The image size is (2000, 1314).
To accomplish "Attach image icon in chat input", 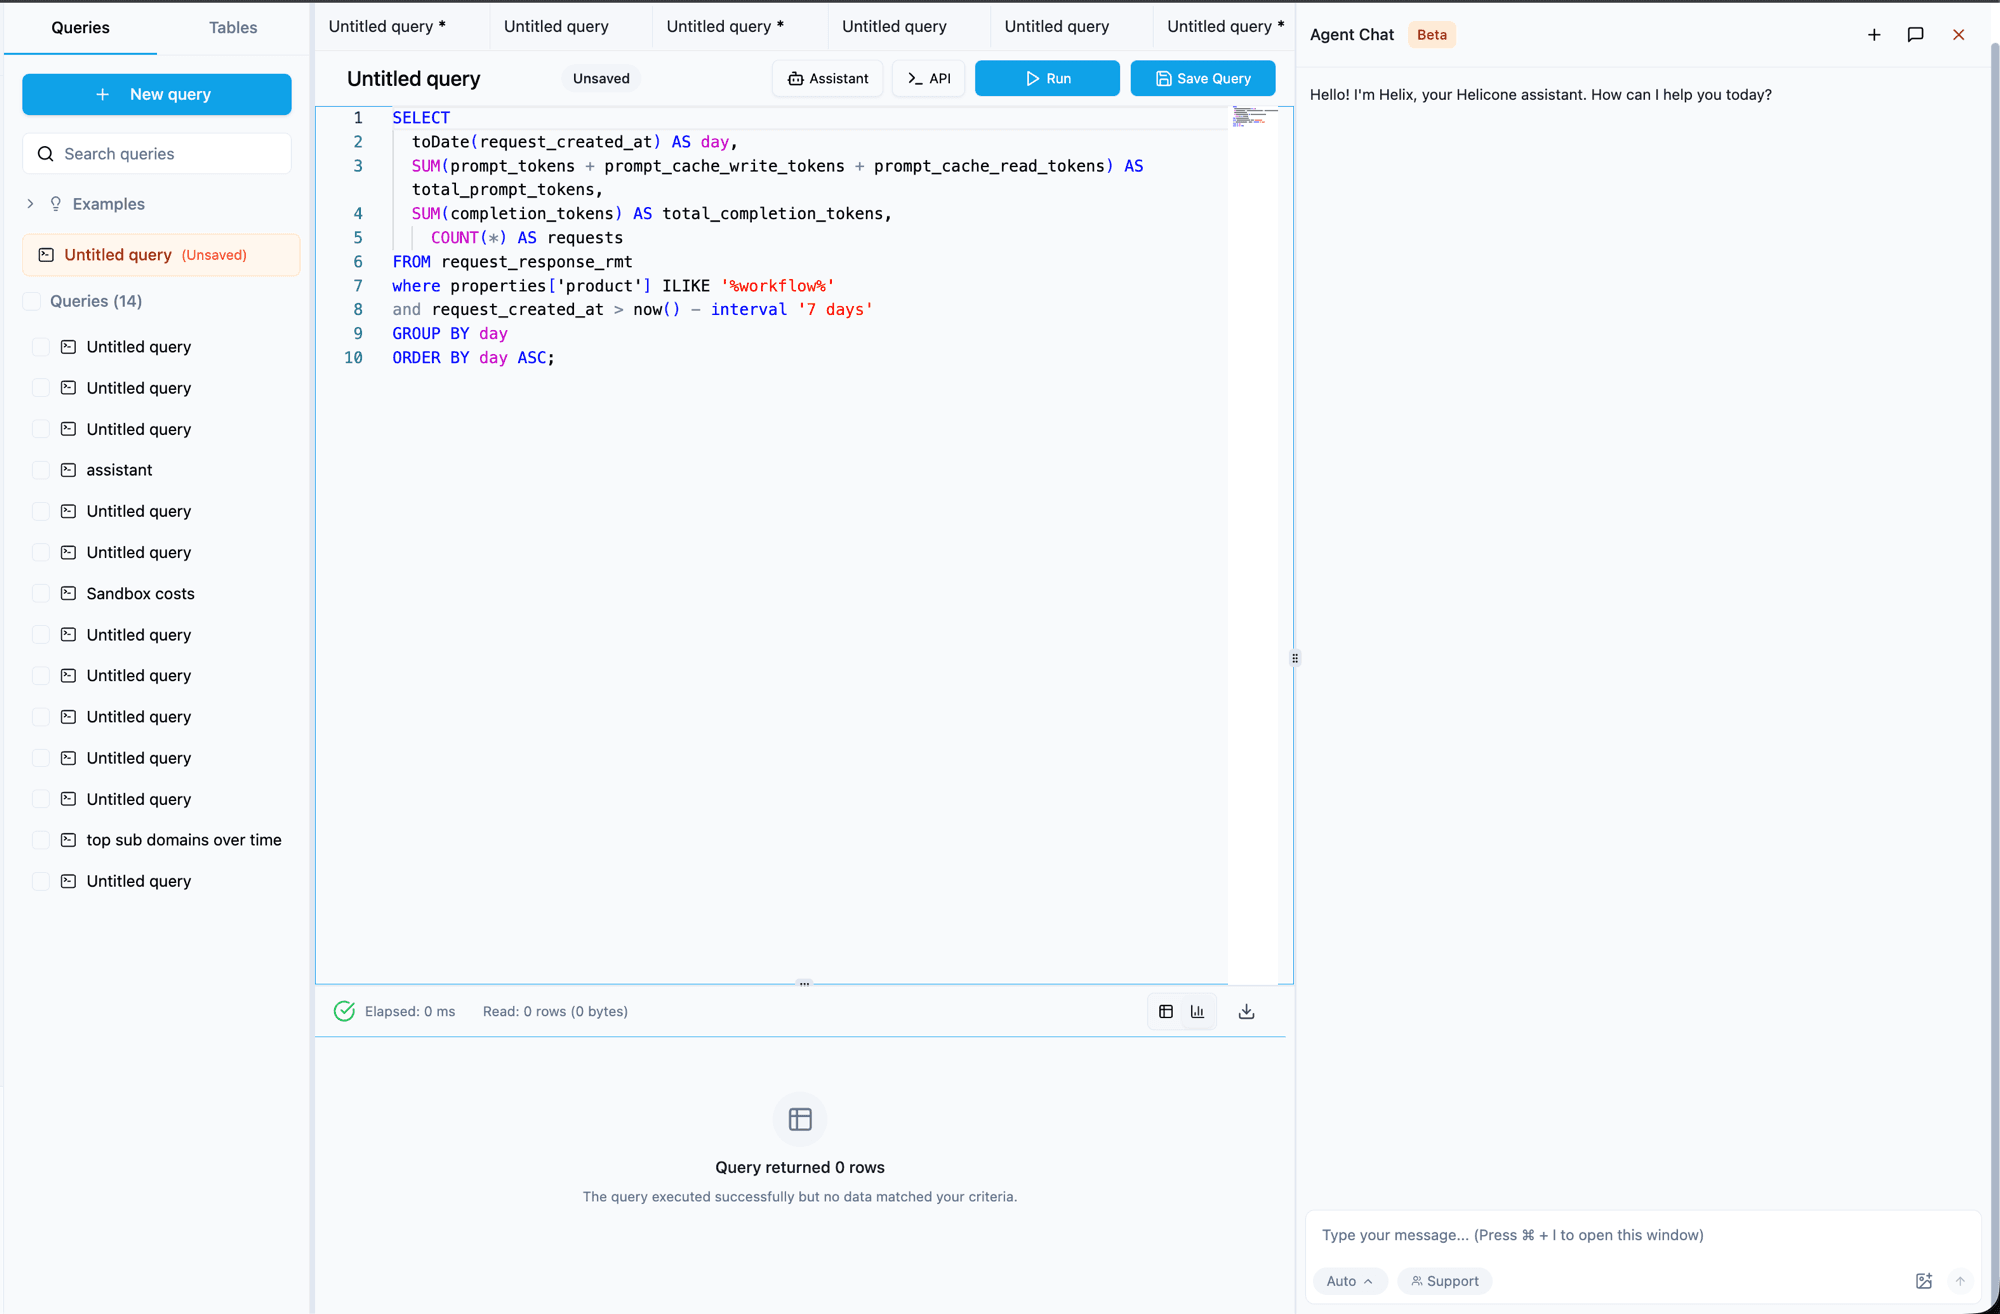I will point(1924,1281).
